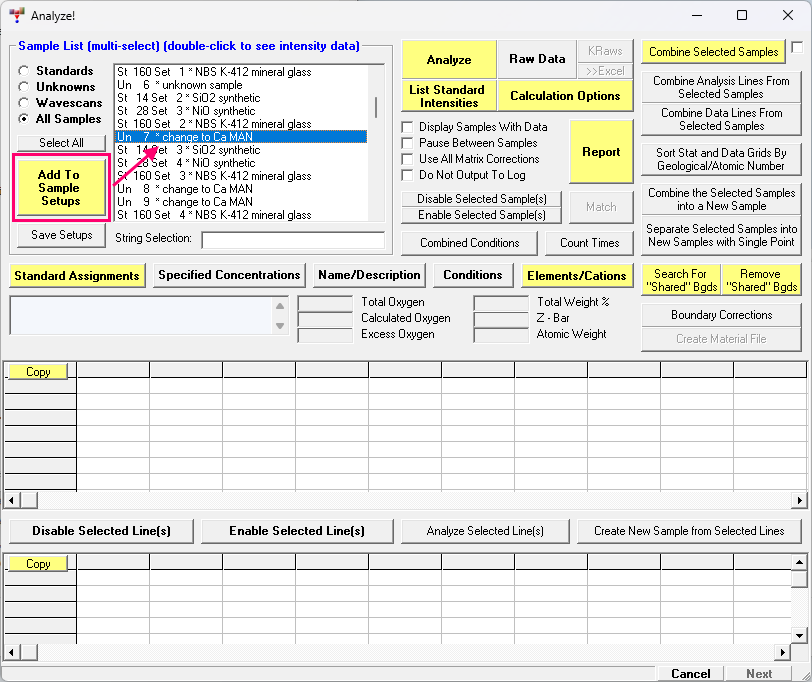
Task: Select the Standards radio button
Action: [x=24, y=71]
